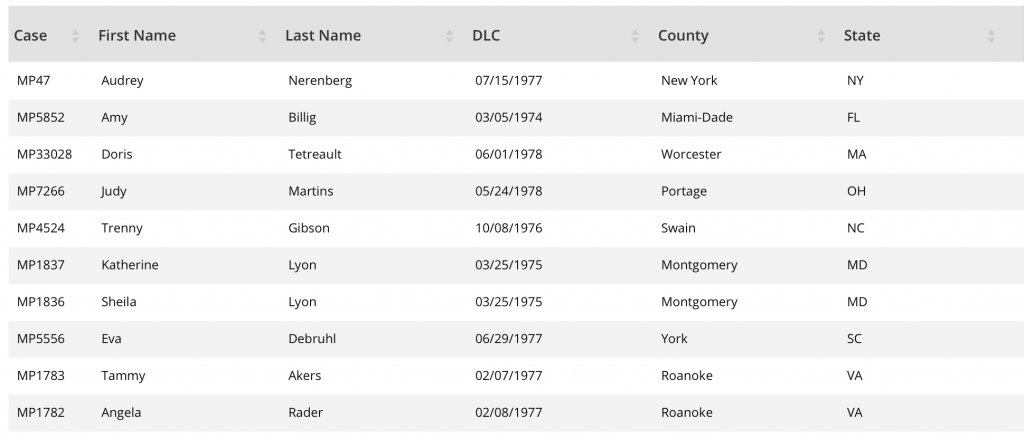This screenshot has height=439, width=1024.
Task: Select case number MP47
Action: (x=31, y=81)
